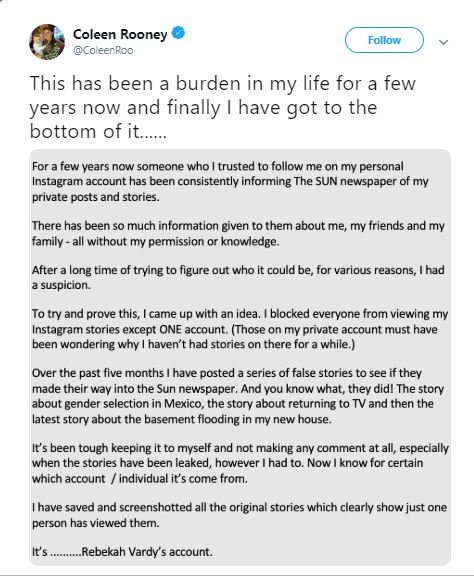Click the tweet line 'years now and finally I have got to the'
474x577 pixels.
tap(203, 108)
